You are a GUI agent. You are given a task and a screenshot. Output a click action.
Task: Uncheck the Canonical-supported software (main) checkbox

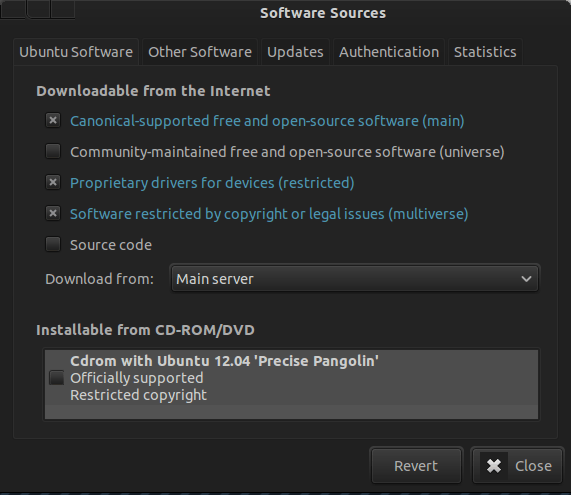(53, 120)
